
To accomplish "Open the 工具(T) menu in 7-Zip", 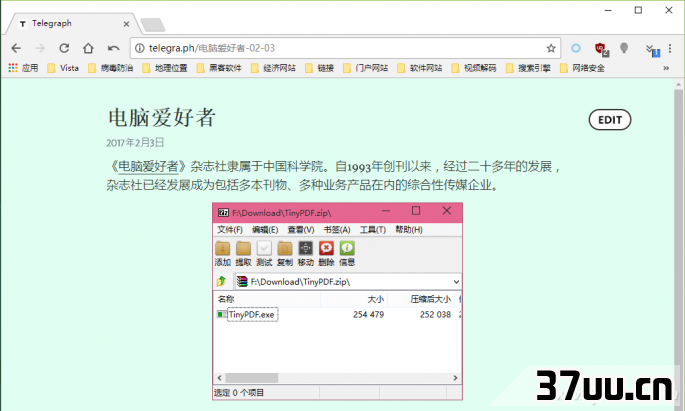I will click(373, 230).
